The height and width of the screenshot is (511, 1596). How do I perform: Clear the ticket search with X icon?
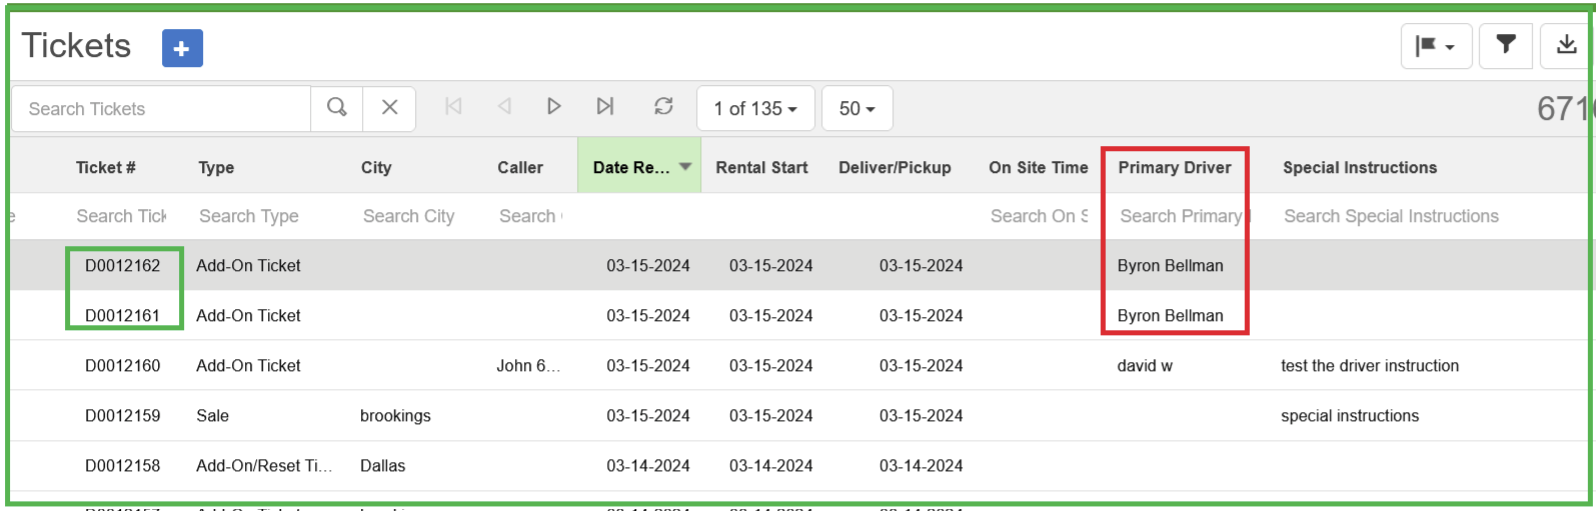pyautogui.click(x=390, y=108)
